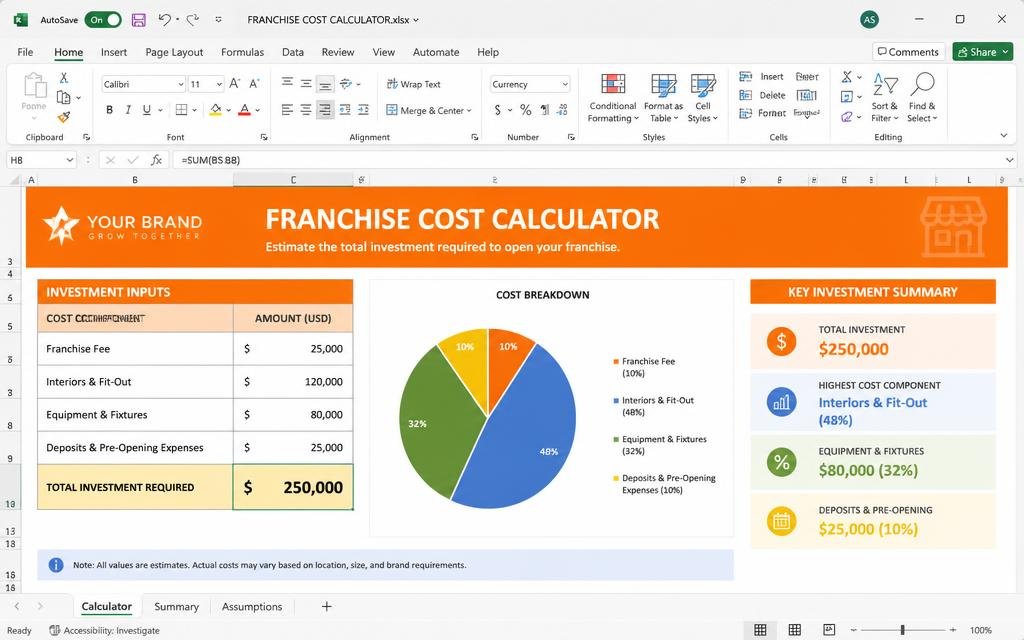
Task: Toggle Underline formatting
Action: [x=147, y=110]
